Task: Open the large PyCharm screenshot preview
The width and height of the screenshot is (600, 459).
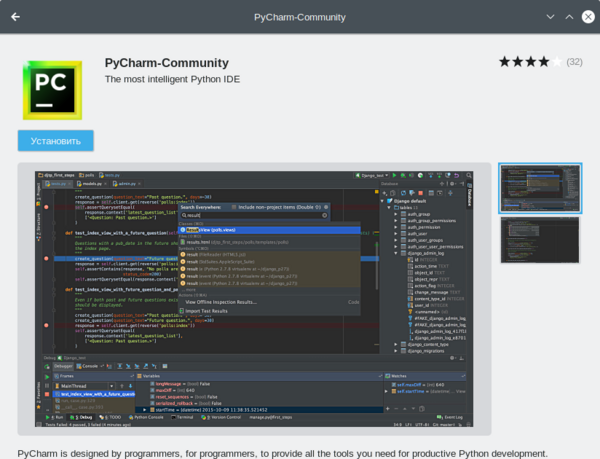Action: [x=254, y=299]
